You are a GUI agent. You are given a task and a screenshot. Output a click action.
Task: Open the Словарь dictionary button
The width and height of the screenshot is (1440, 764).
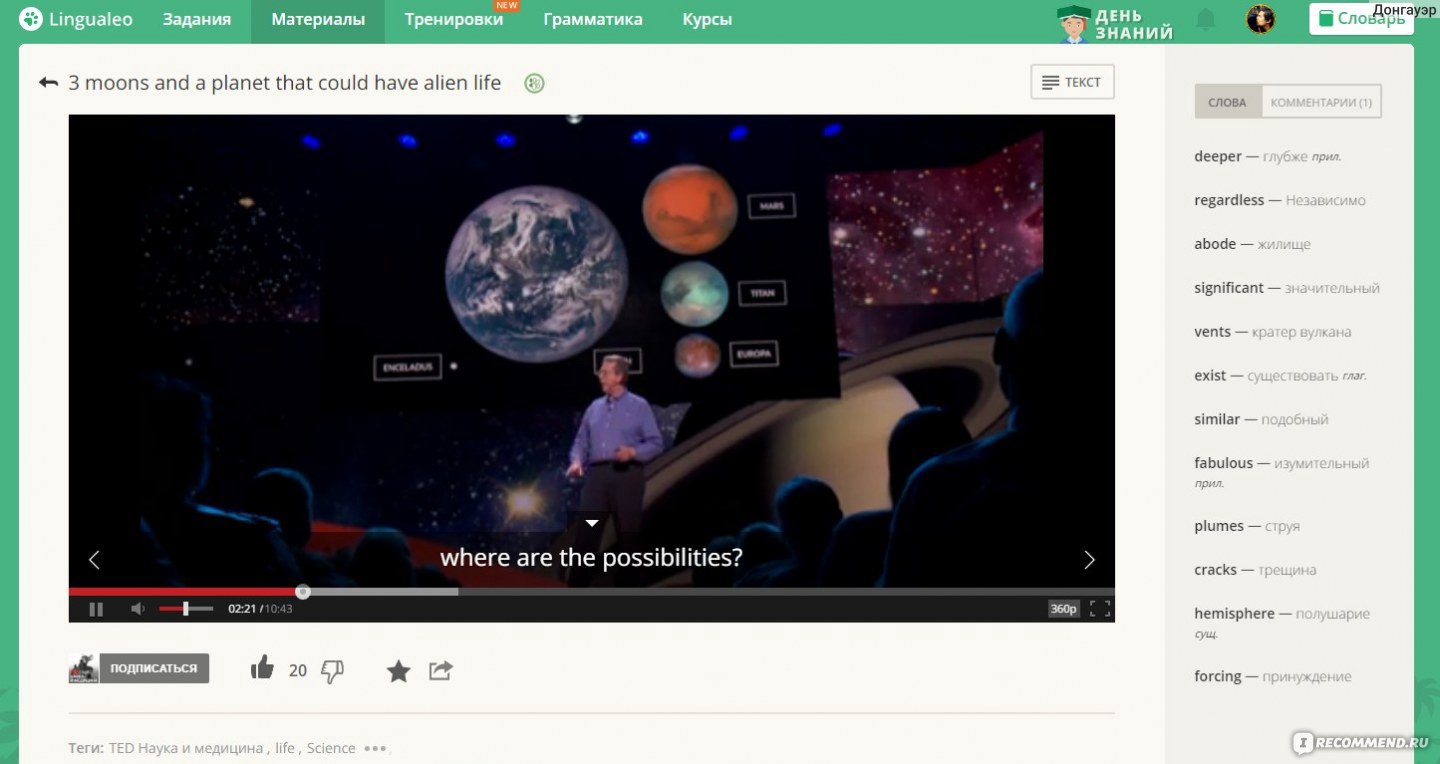[1361, 19]
